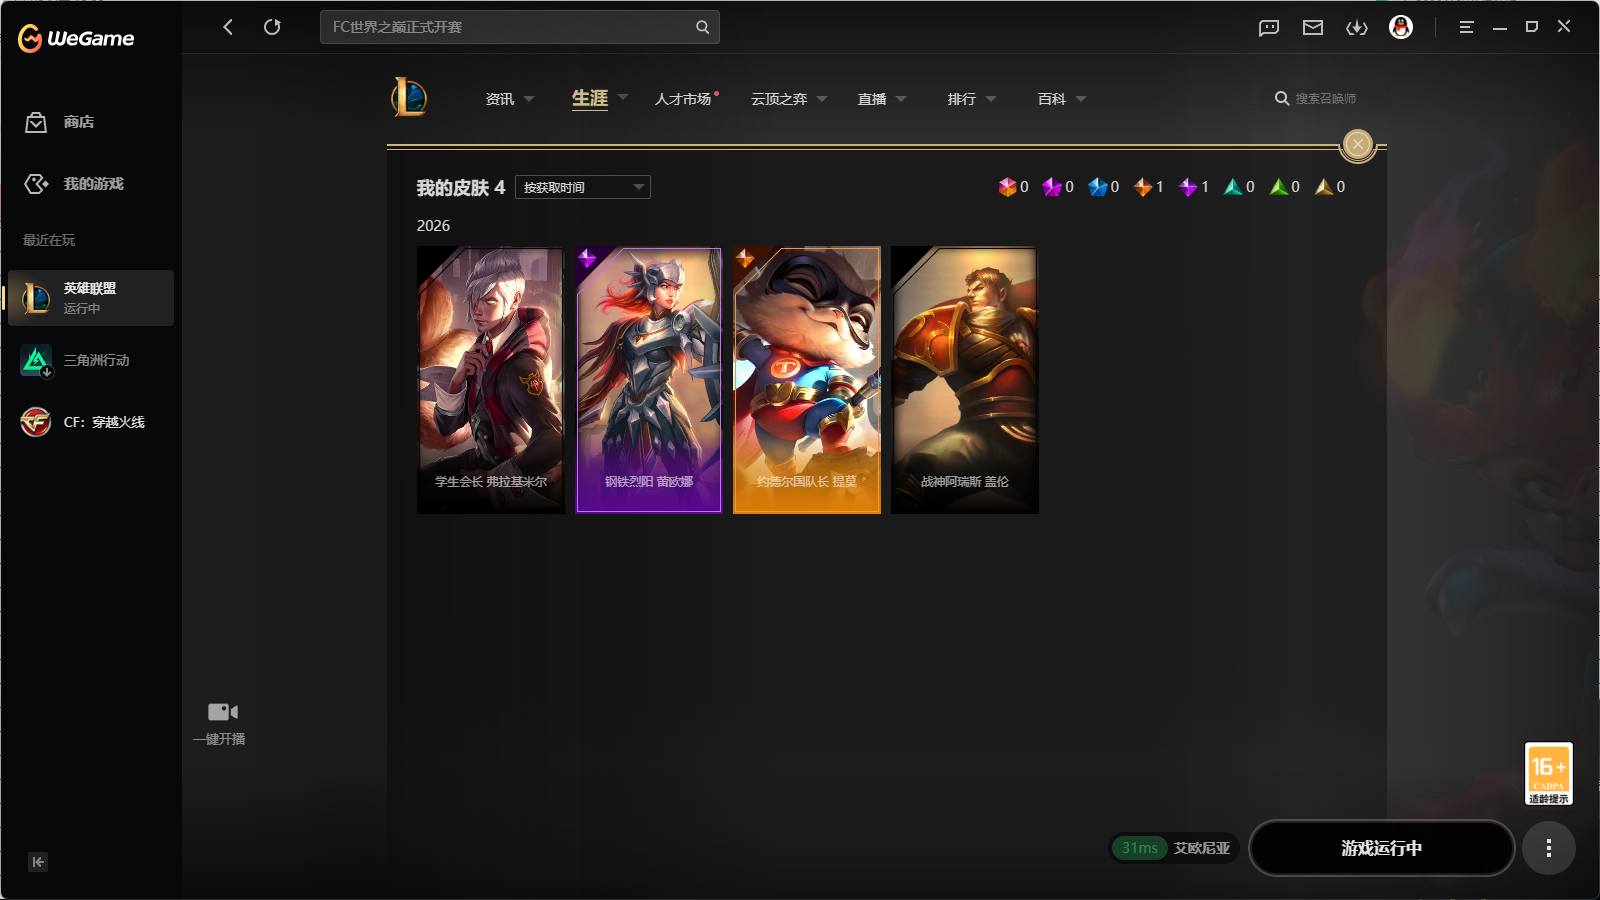Click the search magnifier in top bar
Image resolution: width=1600 pixels, height=900 pixels.
coord(702,27)
